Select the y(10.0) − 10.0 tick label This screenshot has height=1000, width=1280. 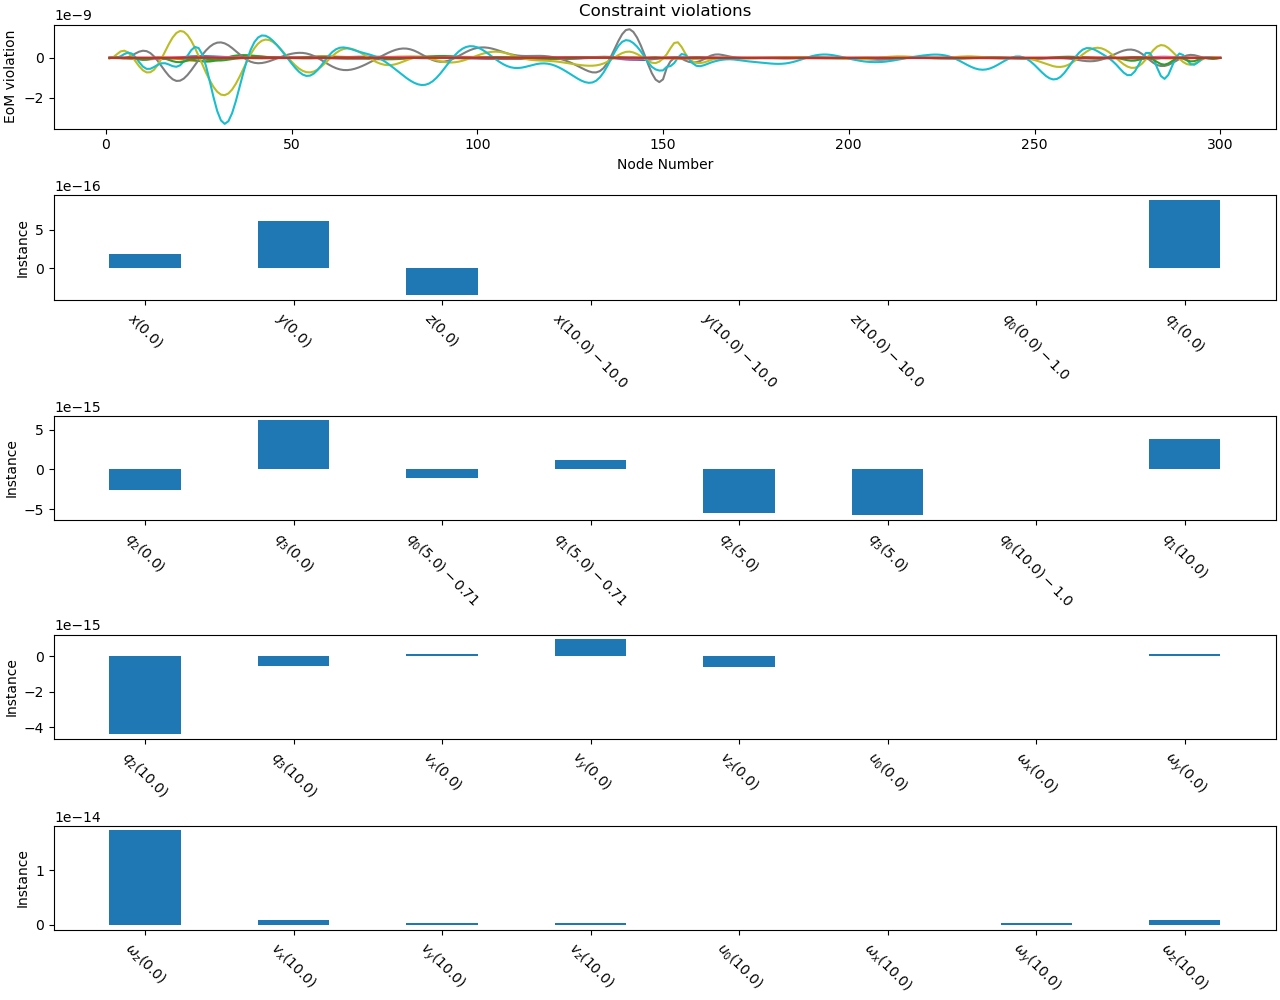[x=739, y=351]
